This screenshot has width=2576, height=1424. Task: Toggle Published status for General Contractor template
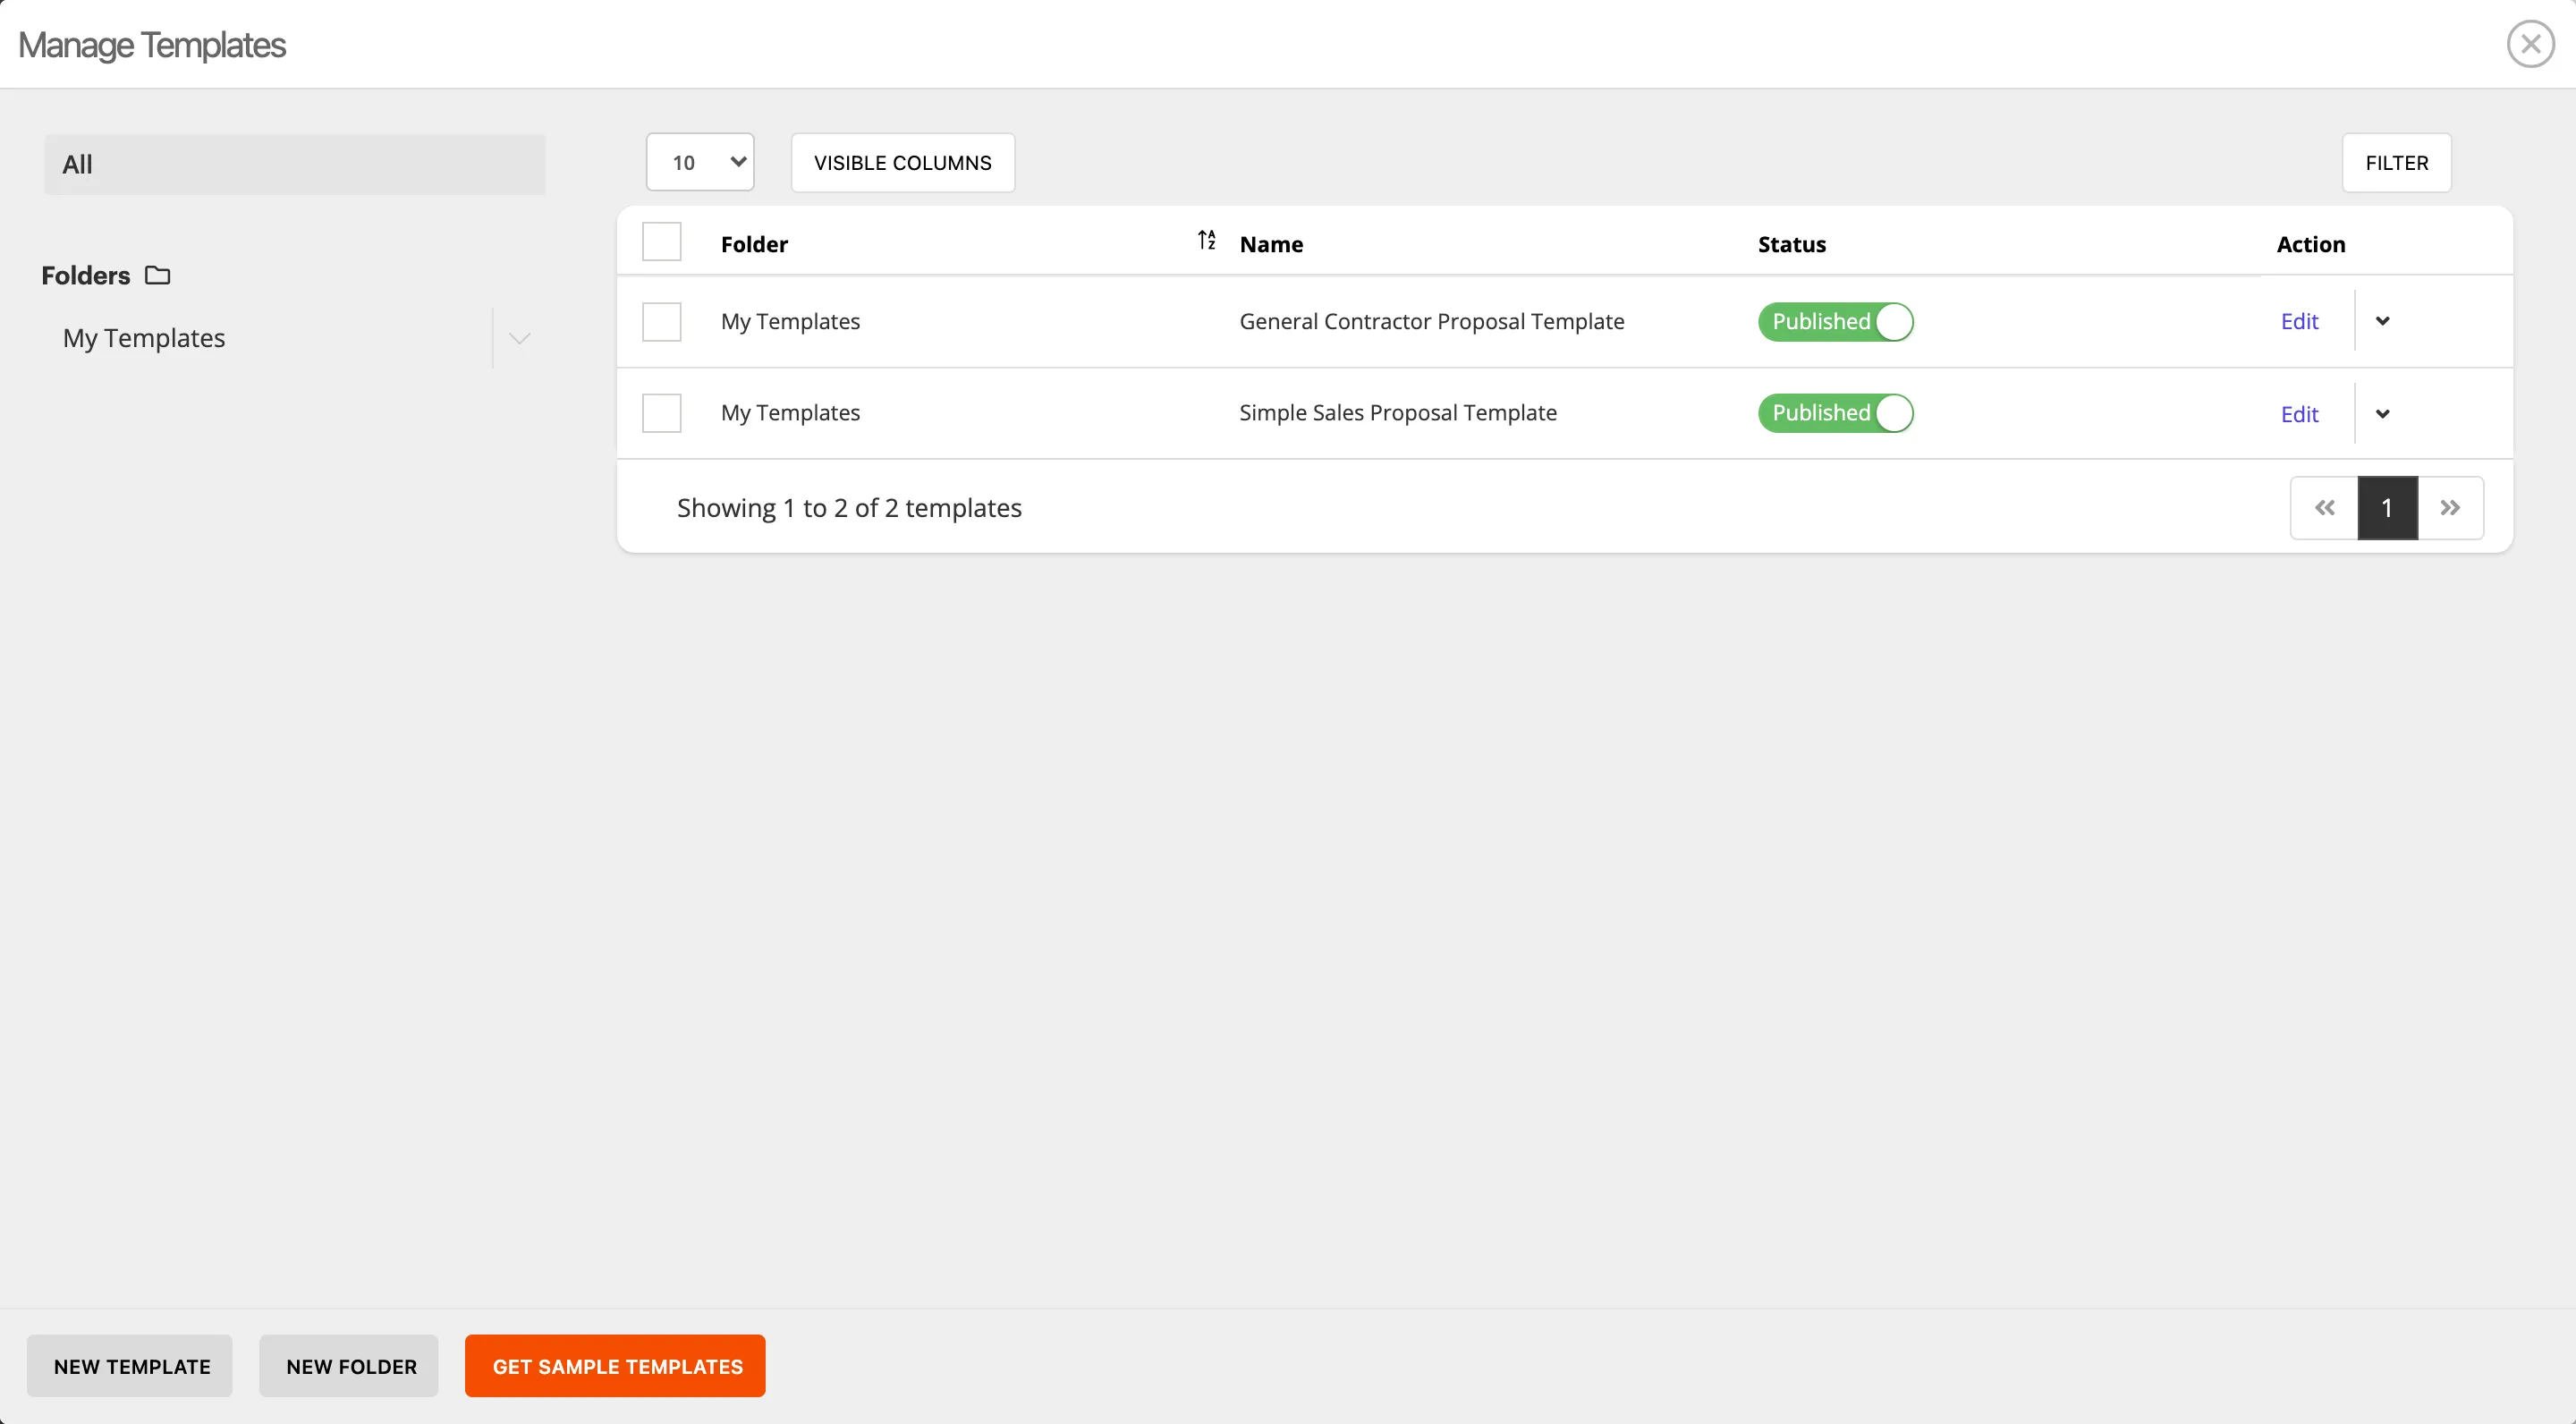click(1835, 322)
